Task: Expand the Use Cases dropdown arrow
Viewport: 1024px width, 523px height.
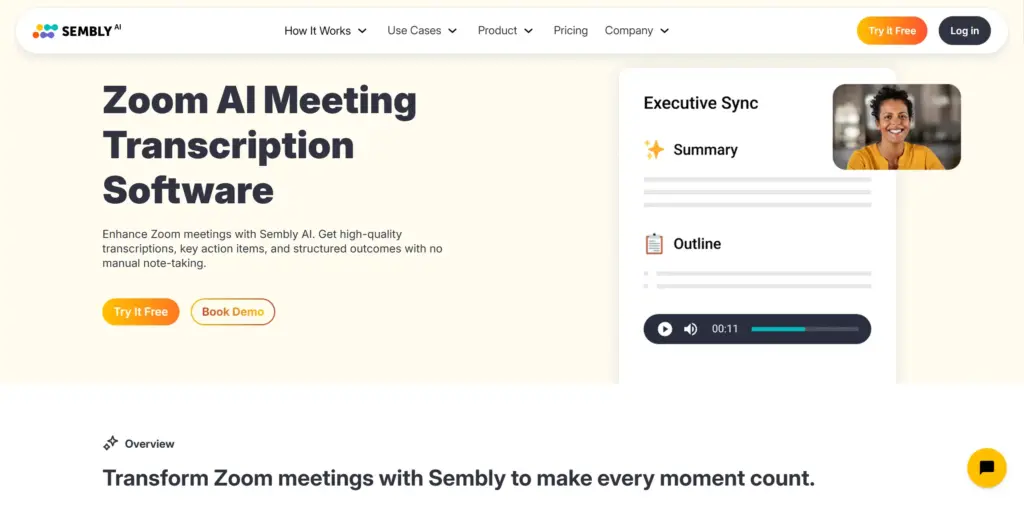Action: 452,31
